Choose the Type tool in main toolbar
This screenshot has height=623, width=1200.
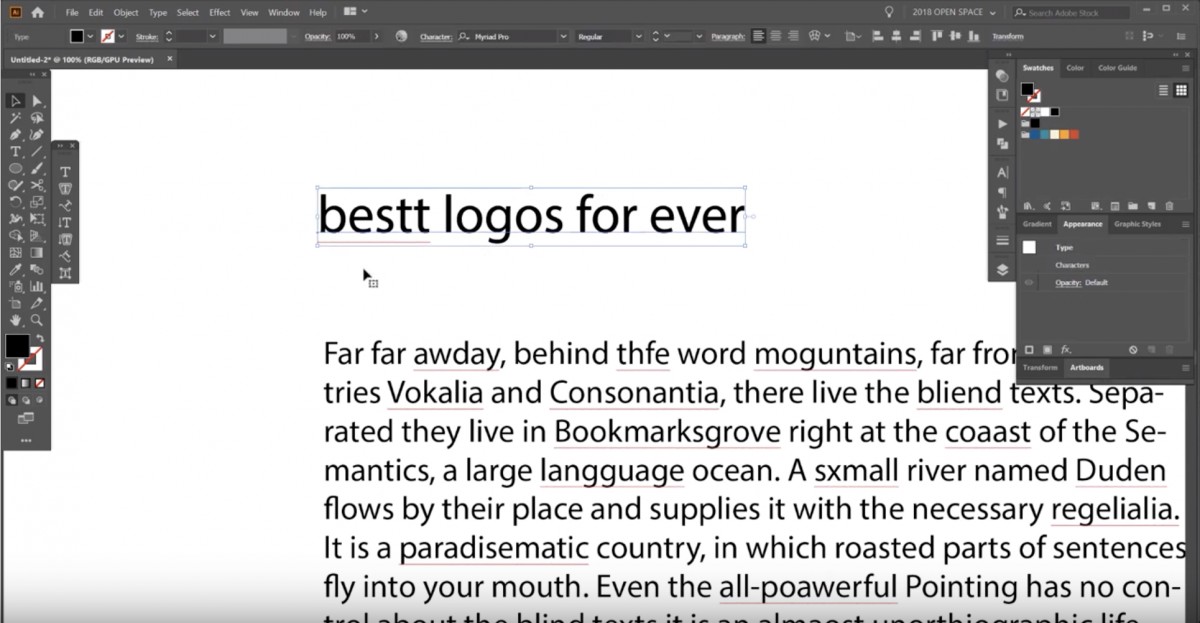tap(16, 151)
